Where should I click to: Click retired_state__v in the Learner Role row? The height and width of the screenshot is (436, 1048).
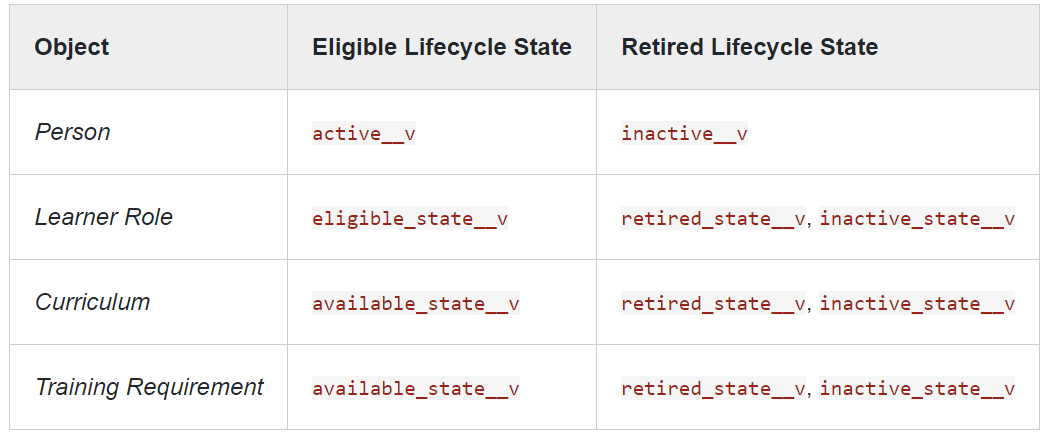click(x=714, y=219)
